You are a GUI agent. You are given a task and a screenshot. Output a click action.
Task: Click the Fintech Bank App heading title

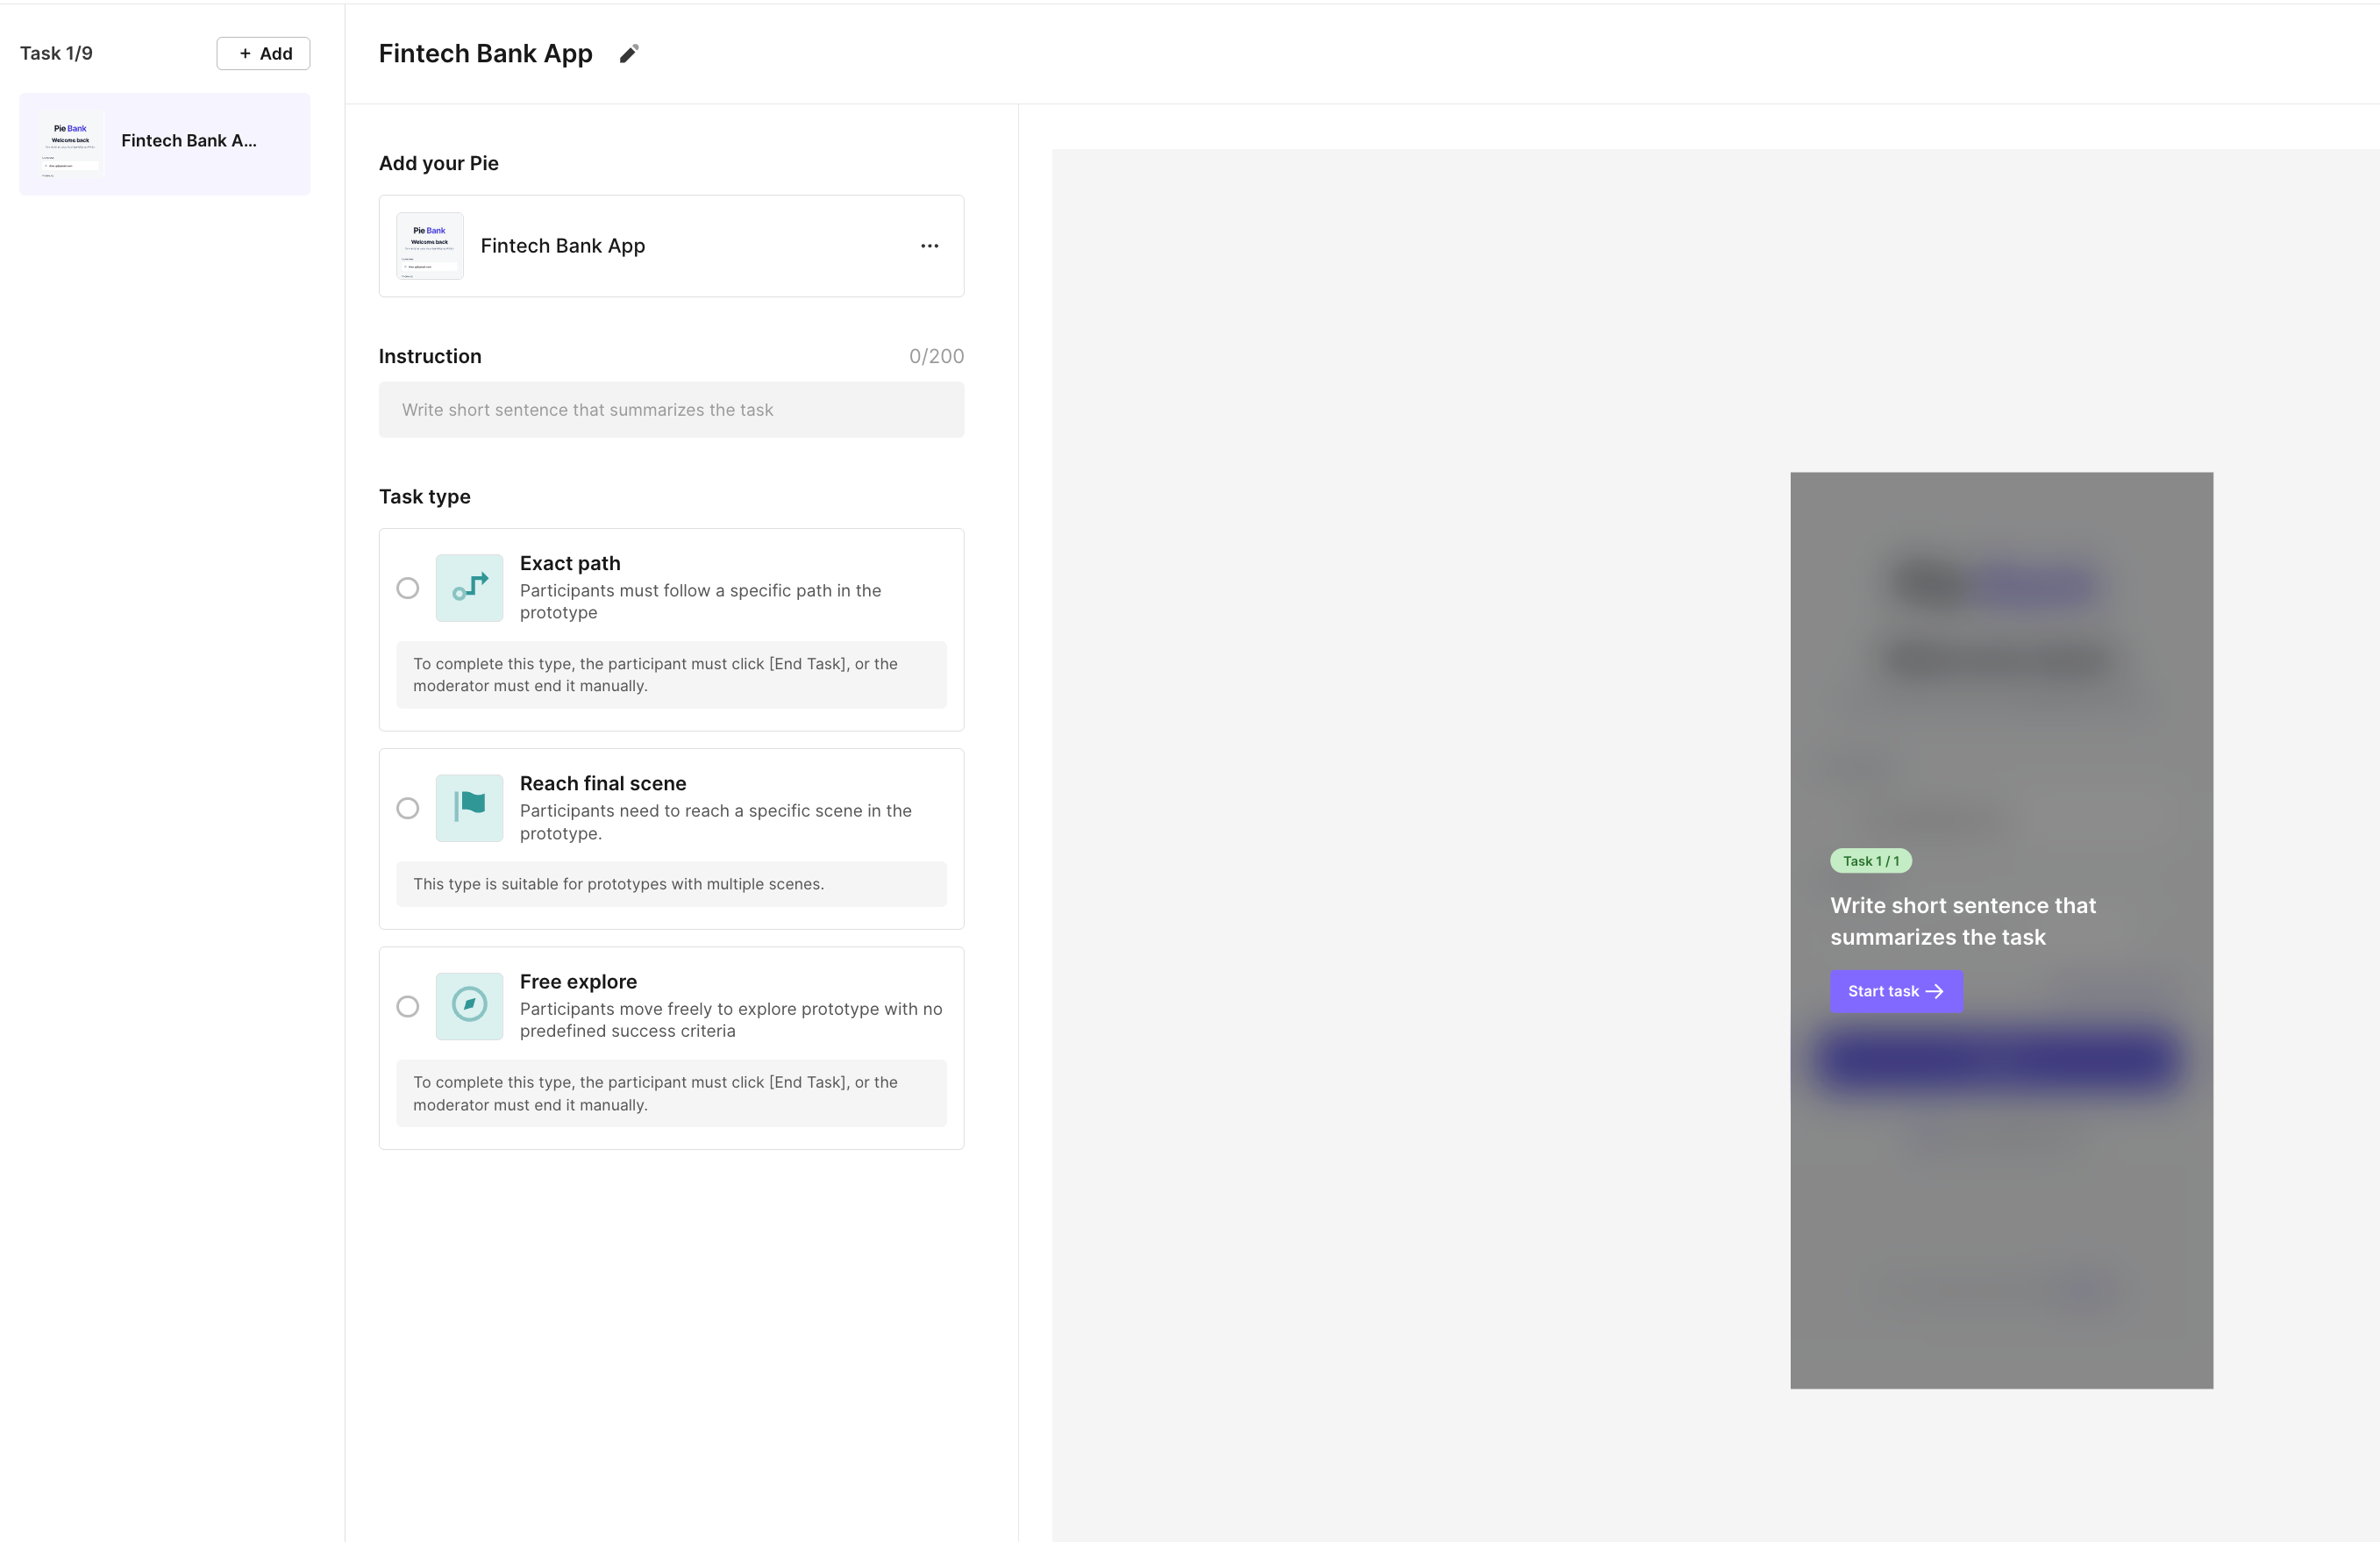485,54
